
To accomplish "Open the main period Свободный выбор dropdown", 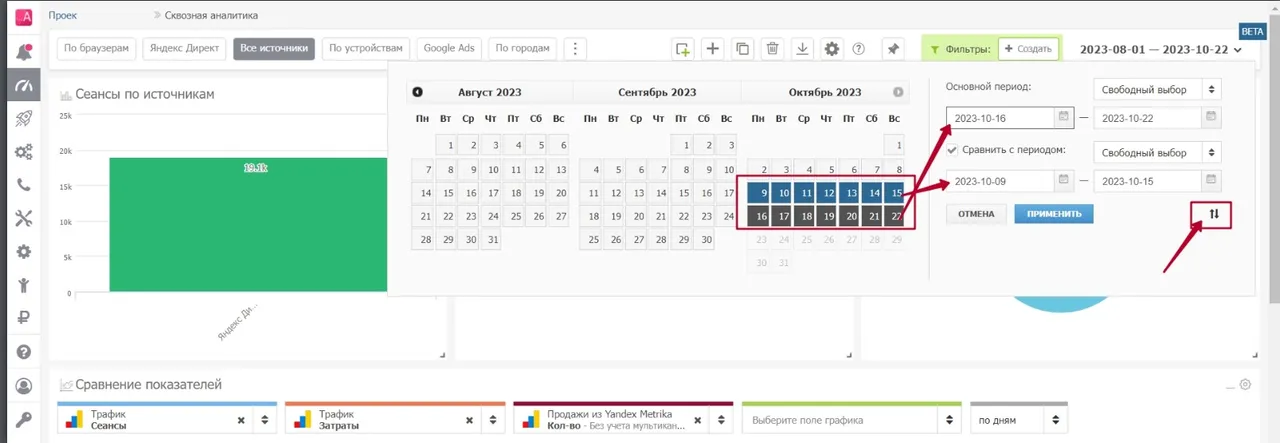I will [x=1157, y=90].
